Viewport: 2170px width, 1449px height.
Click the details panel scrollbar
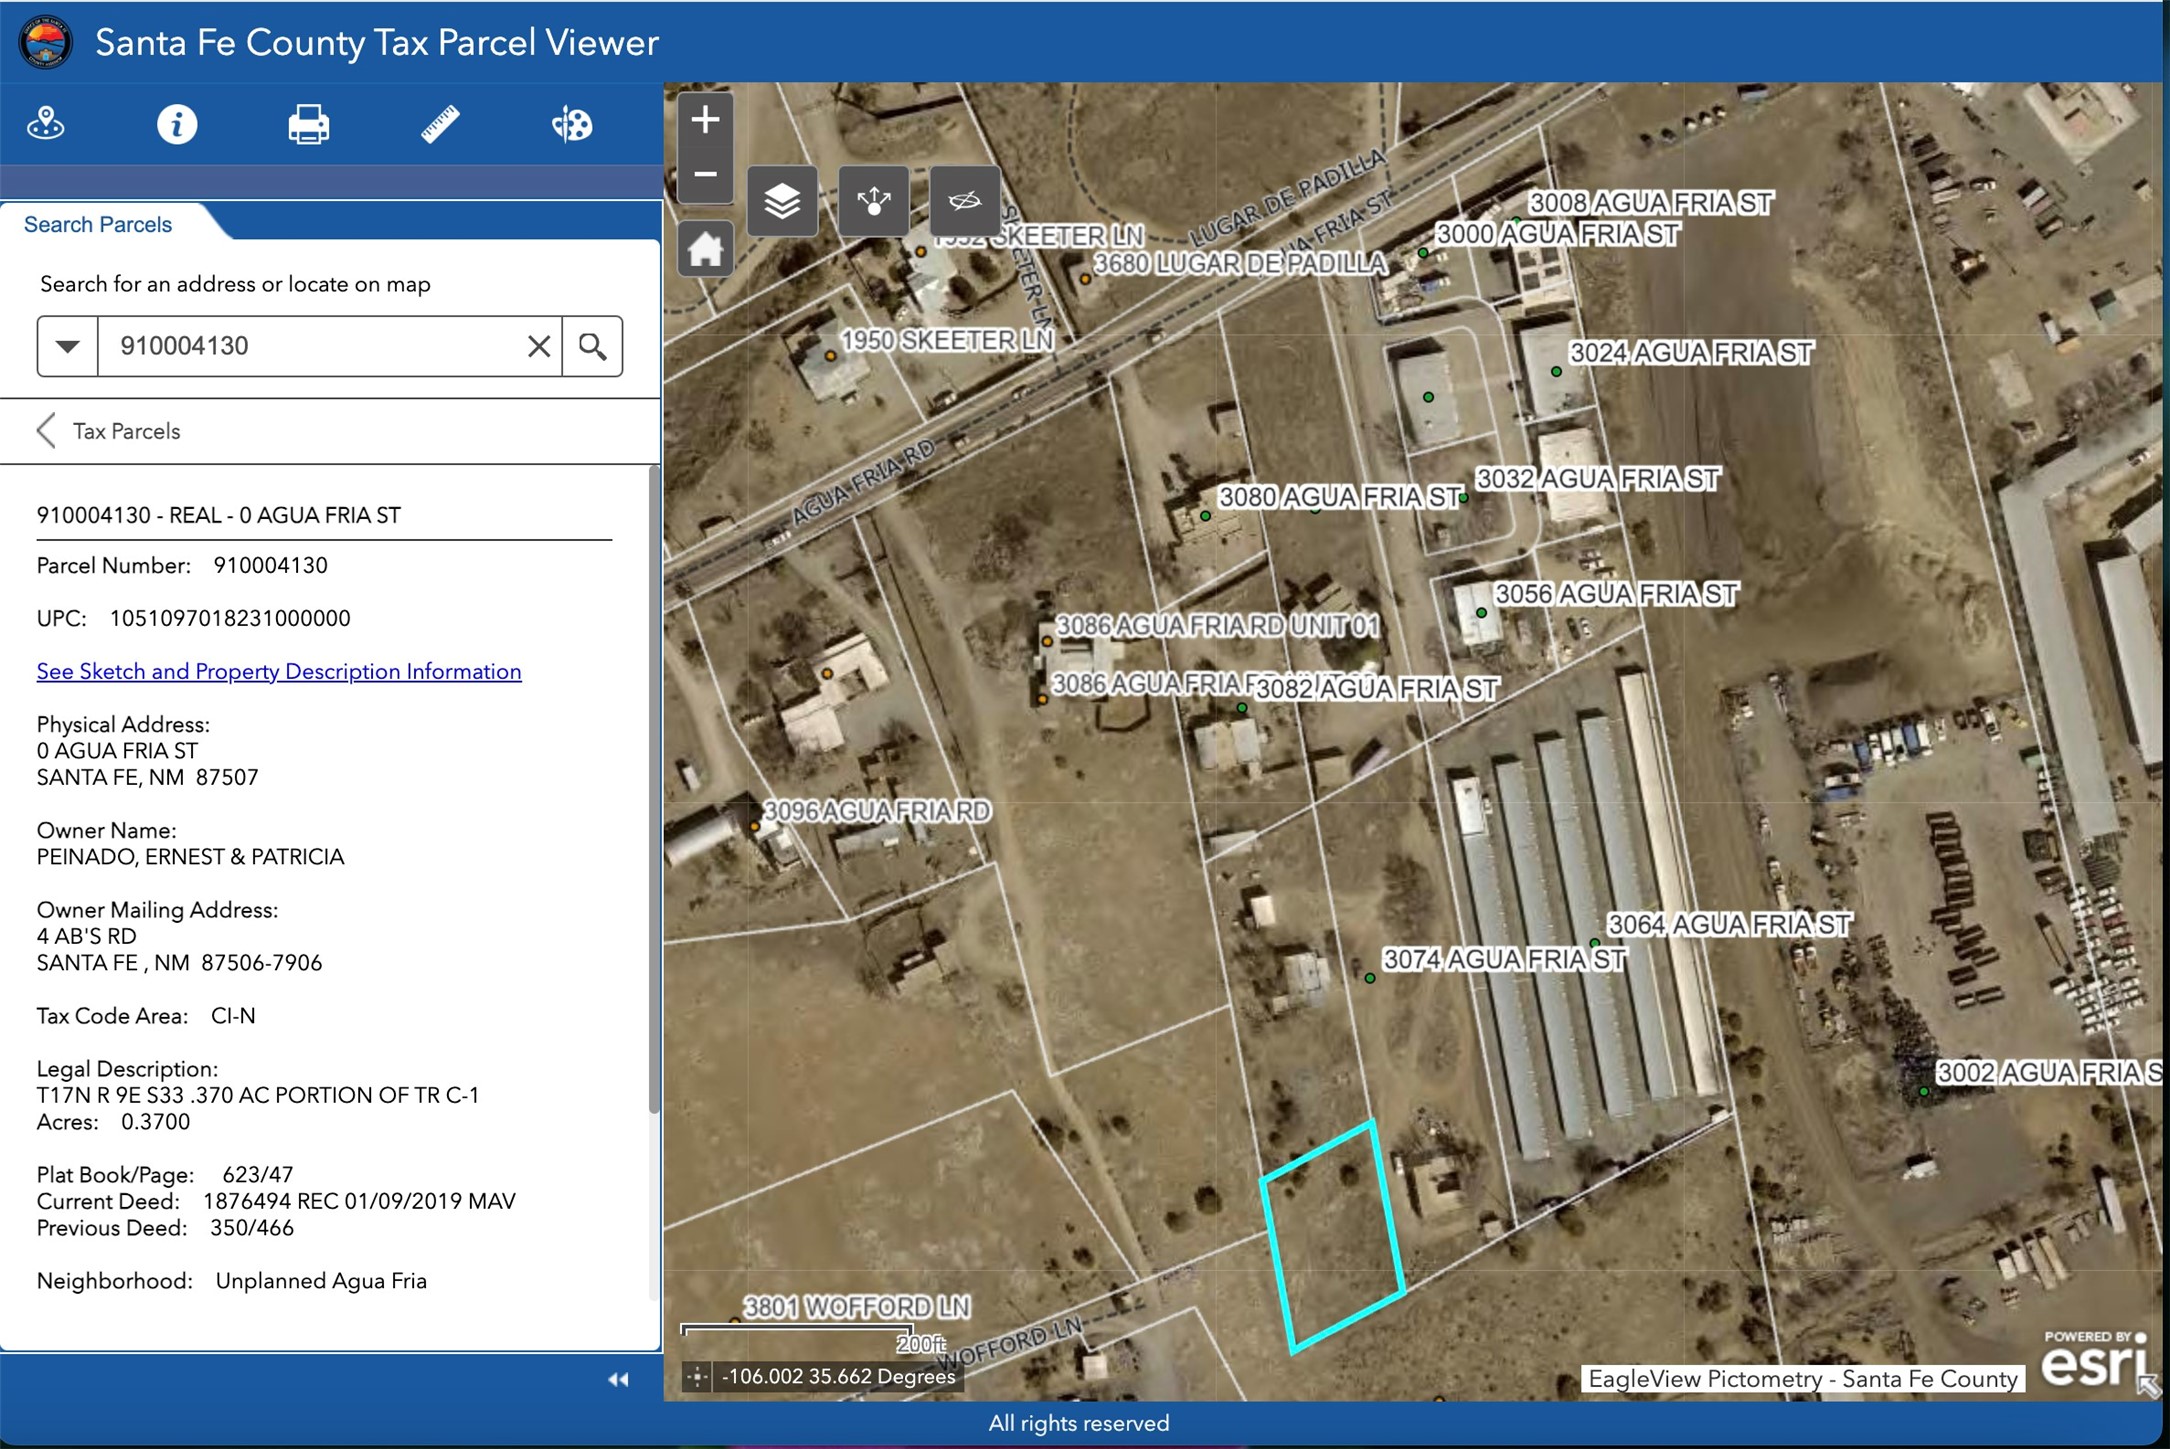655,790
